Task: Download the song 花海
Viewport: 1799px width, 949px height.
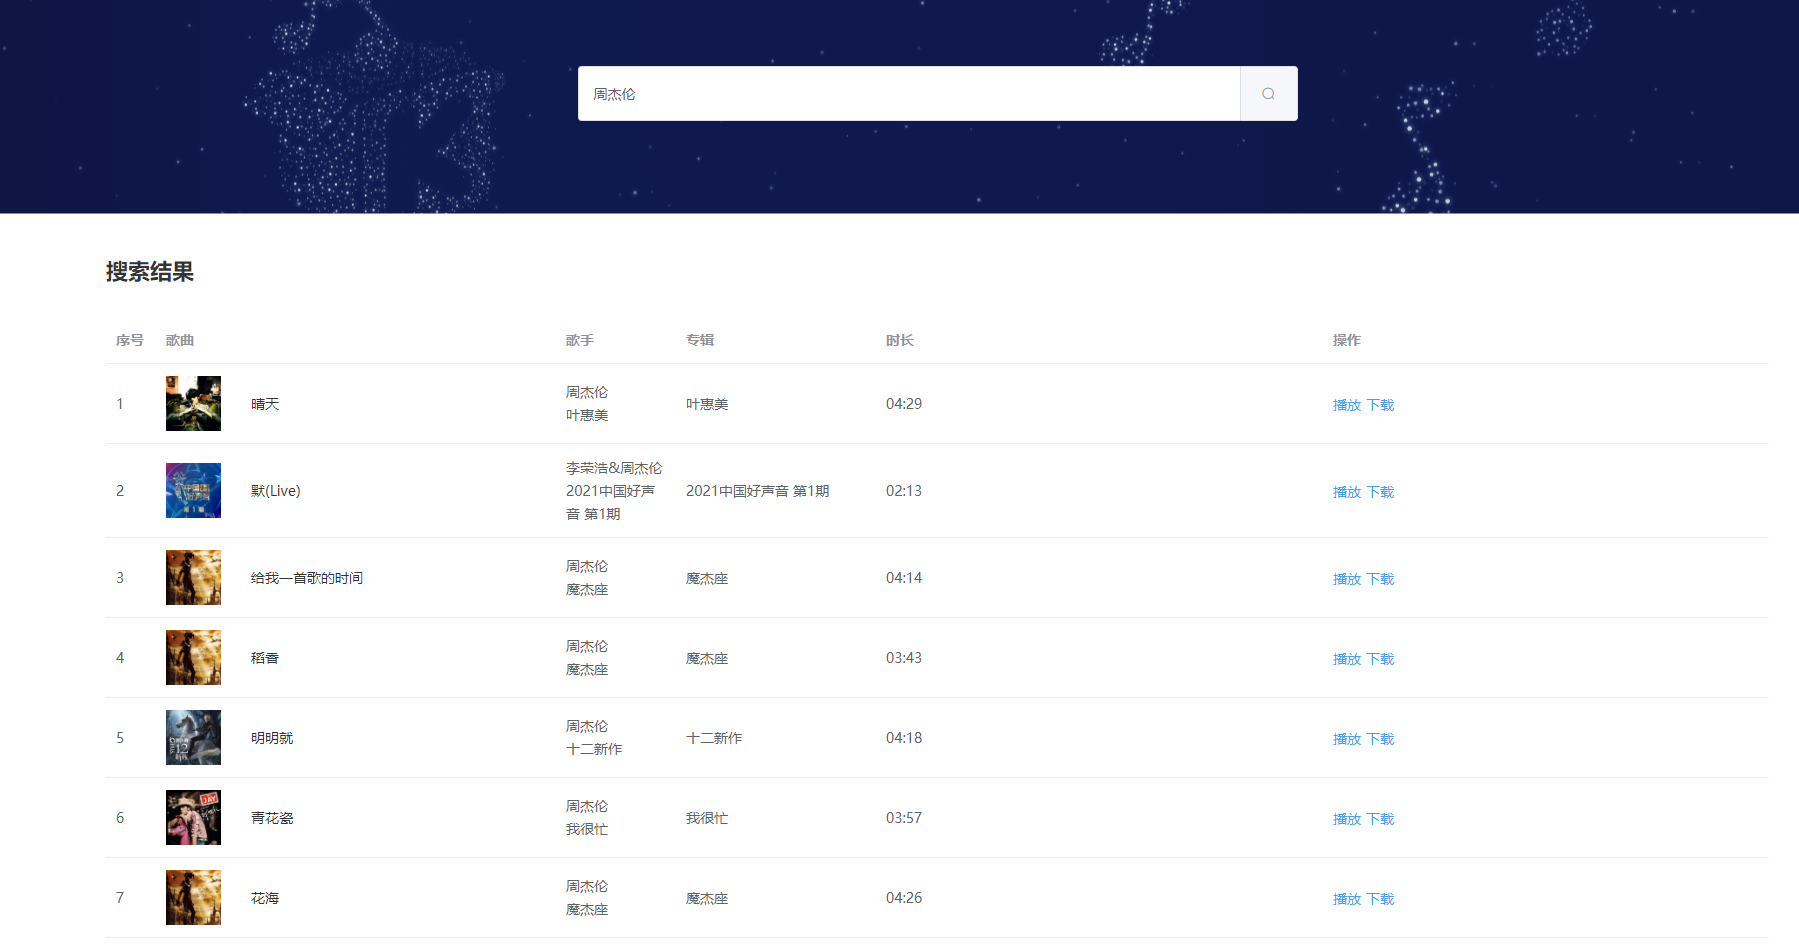Action: pyautogui.click(x=1380, y=899)
